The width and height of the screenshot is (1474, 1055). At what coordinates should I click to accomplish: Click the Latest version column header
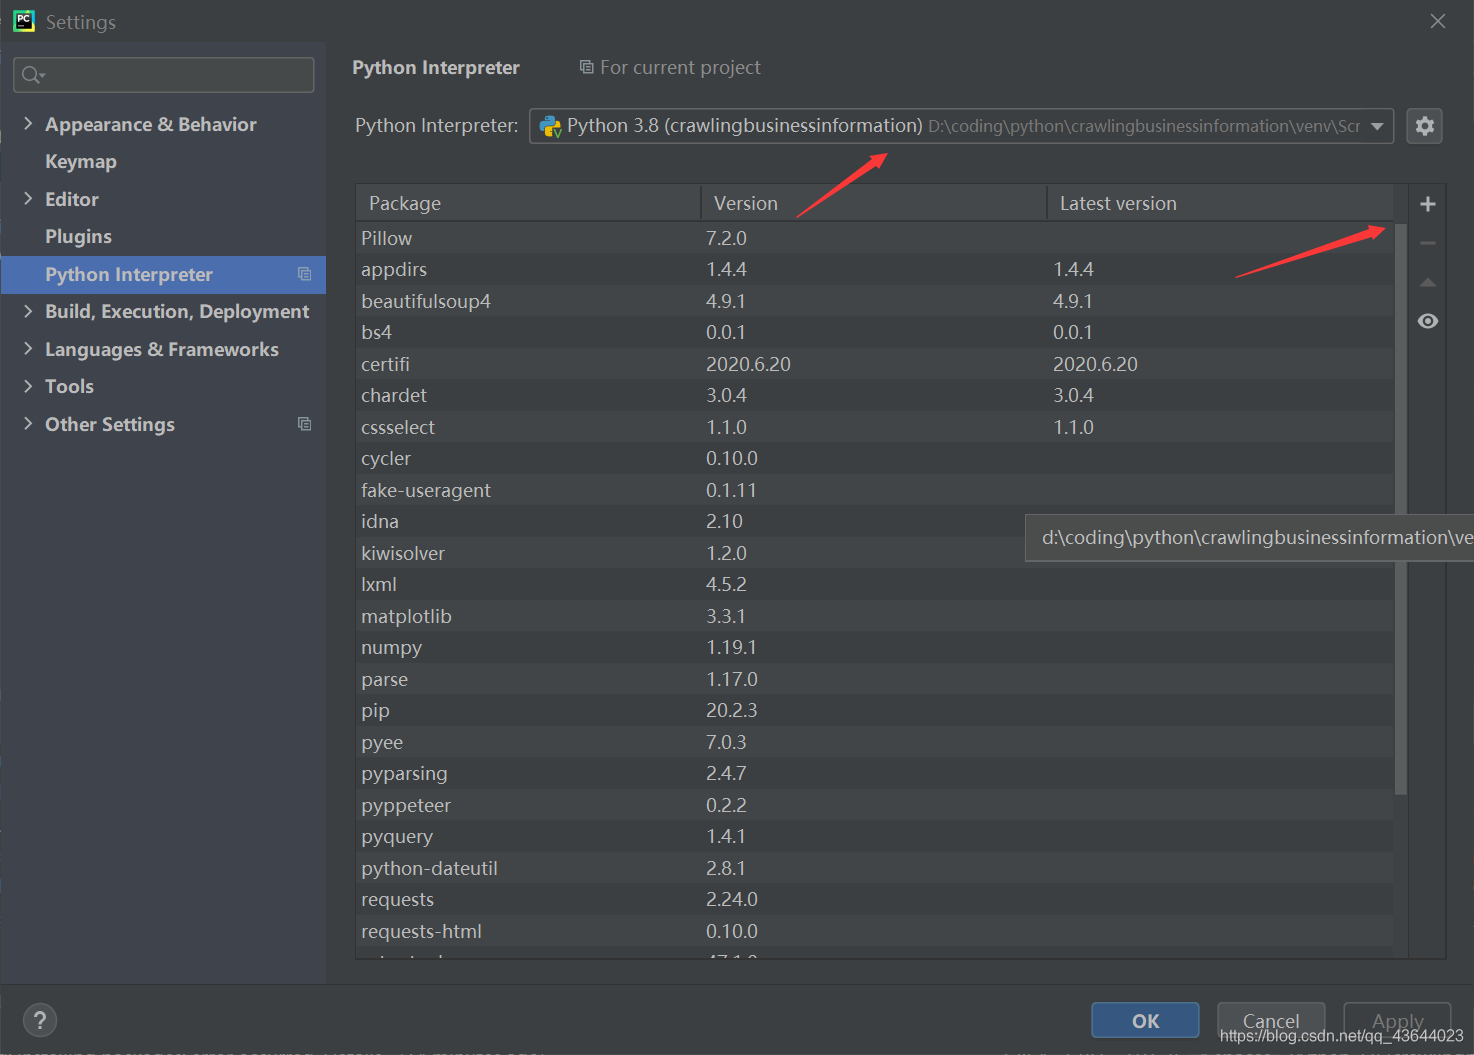[1220, 203]
